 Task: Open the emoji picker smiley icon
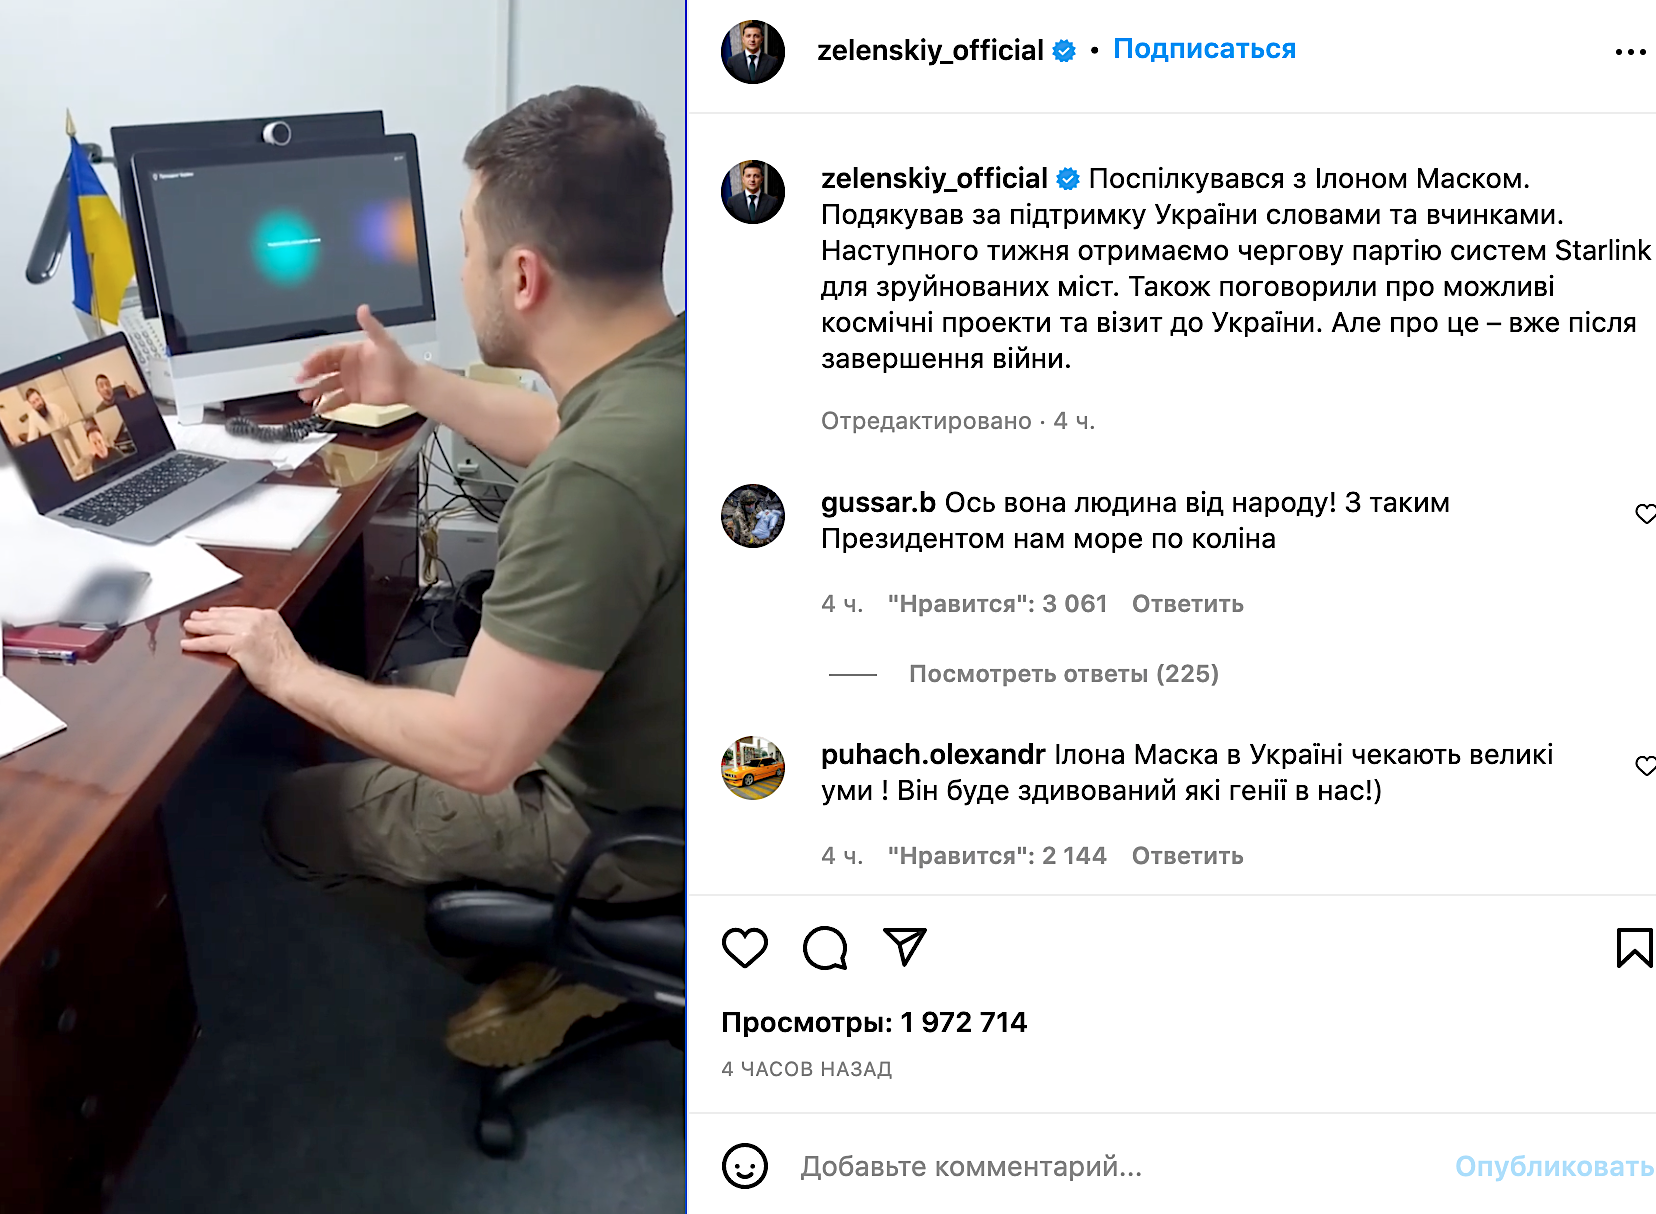pos(744,1166)
